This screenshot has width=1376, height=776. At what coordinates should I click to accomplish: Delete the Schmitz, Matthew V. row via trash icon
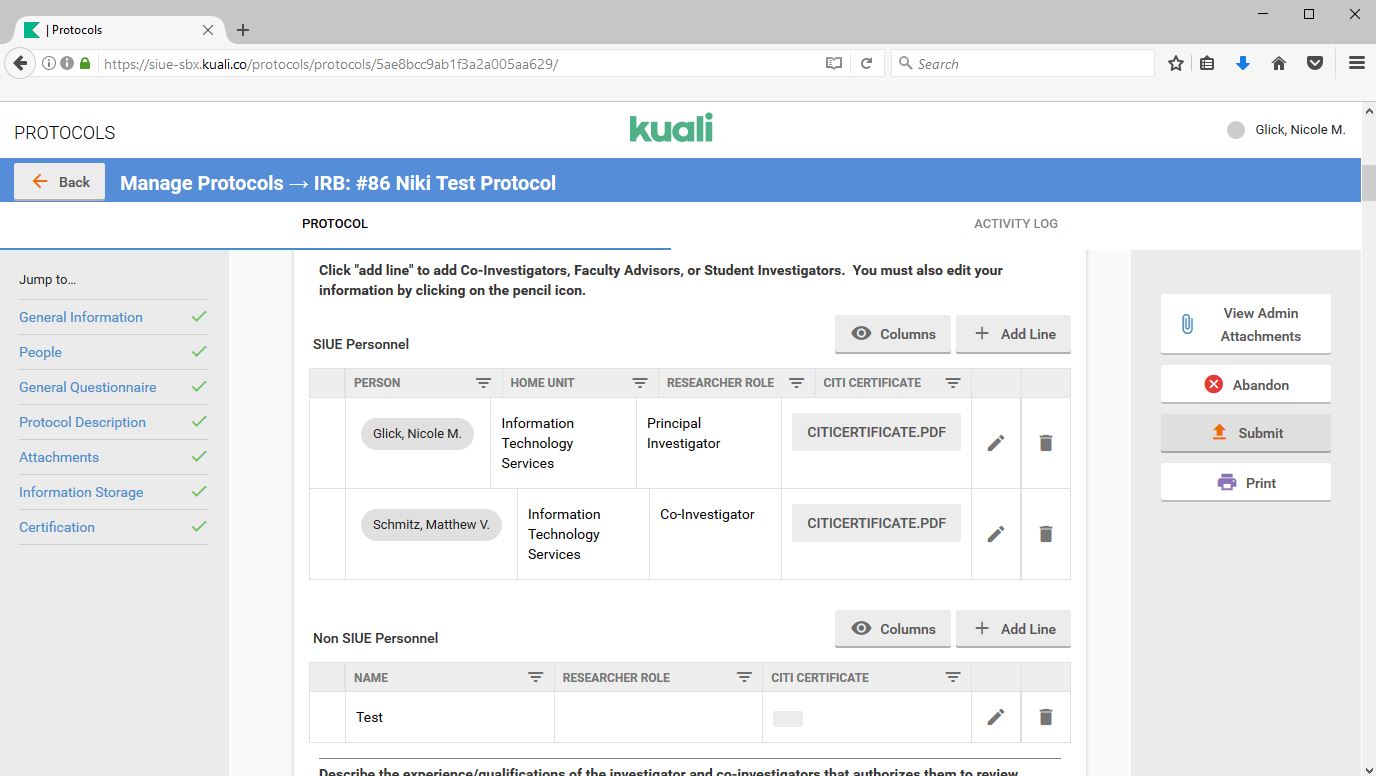(x=1045, y=534)
